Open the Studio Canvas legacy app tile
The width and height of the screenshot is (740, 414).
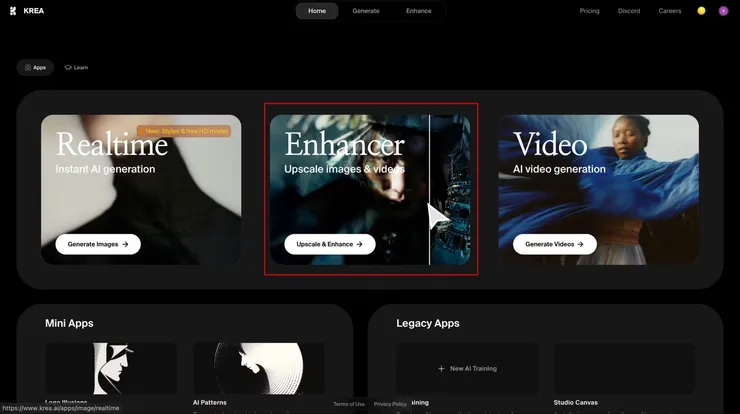click(x=624, y=368)
